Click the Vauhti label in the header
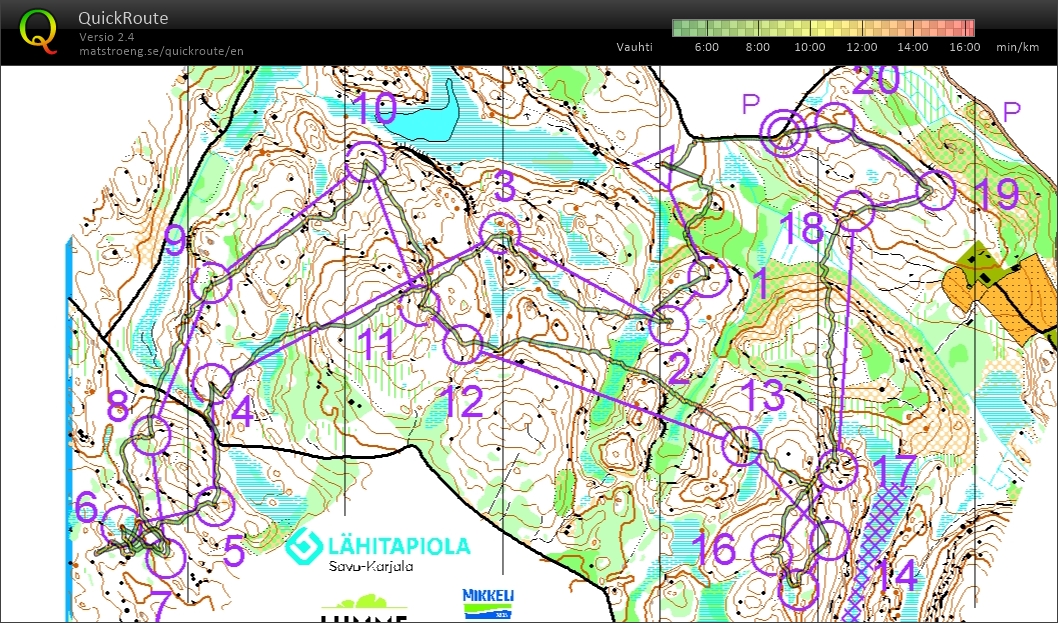This screenshot has width=1058, height=623. (x=634, y=46)
